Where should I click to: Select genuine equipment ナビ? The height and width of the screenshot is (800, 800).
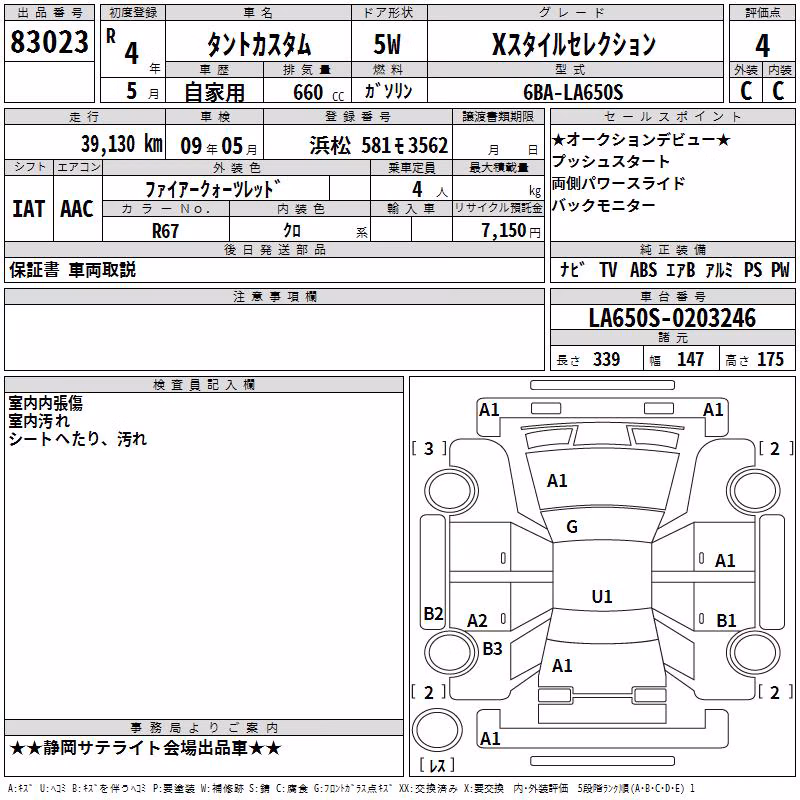572,269
